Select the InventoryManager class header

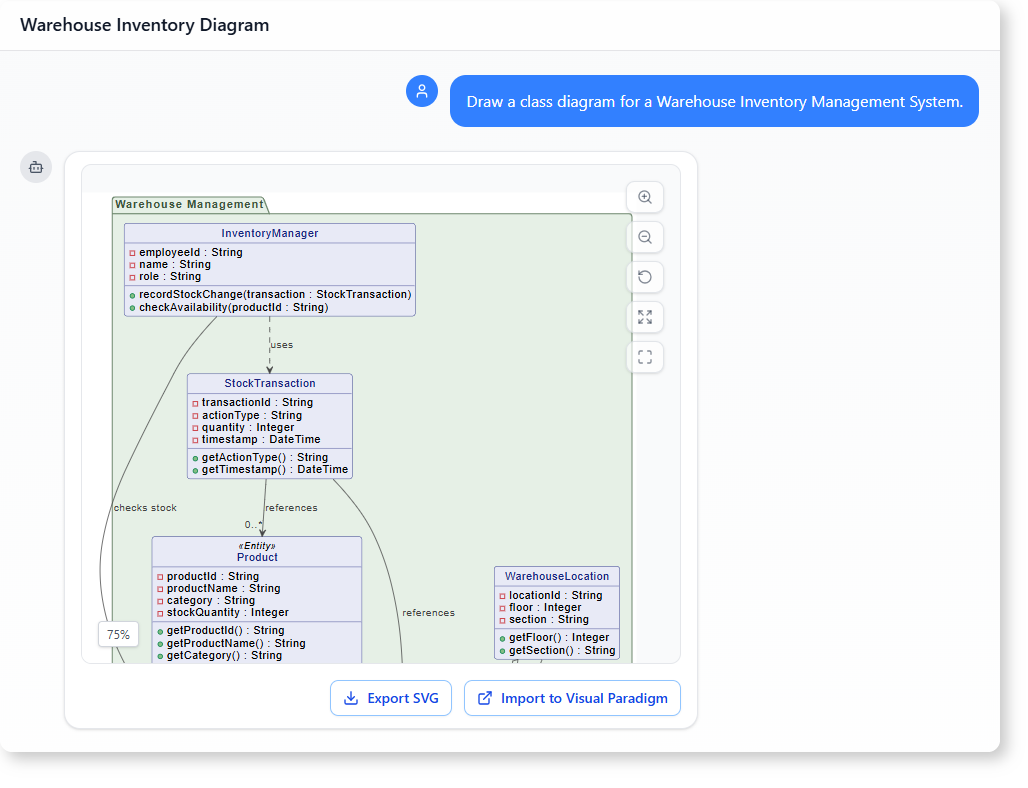[270, 233]
